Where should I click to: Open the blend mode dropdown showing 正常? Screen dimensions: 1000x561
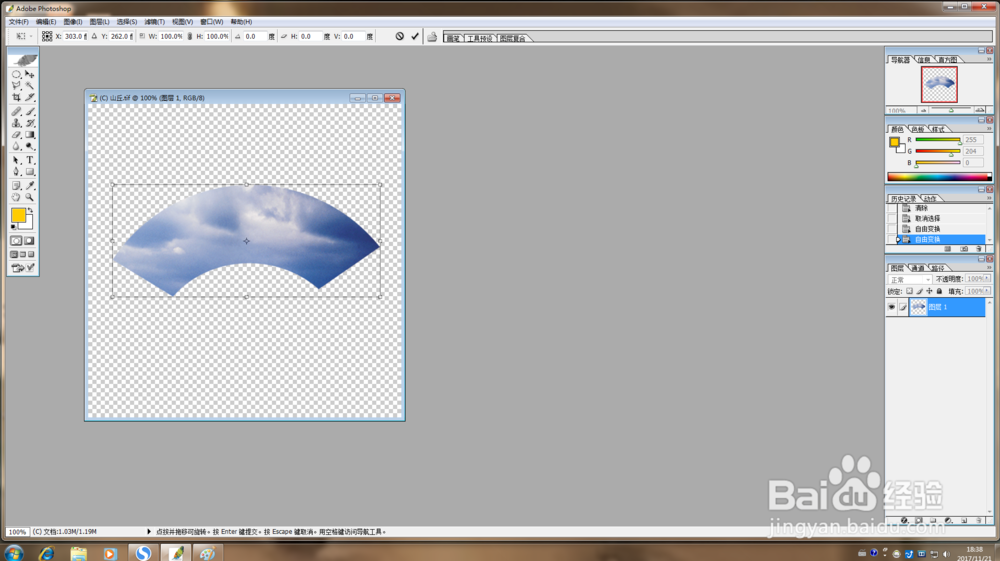pos(910,279)
